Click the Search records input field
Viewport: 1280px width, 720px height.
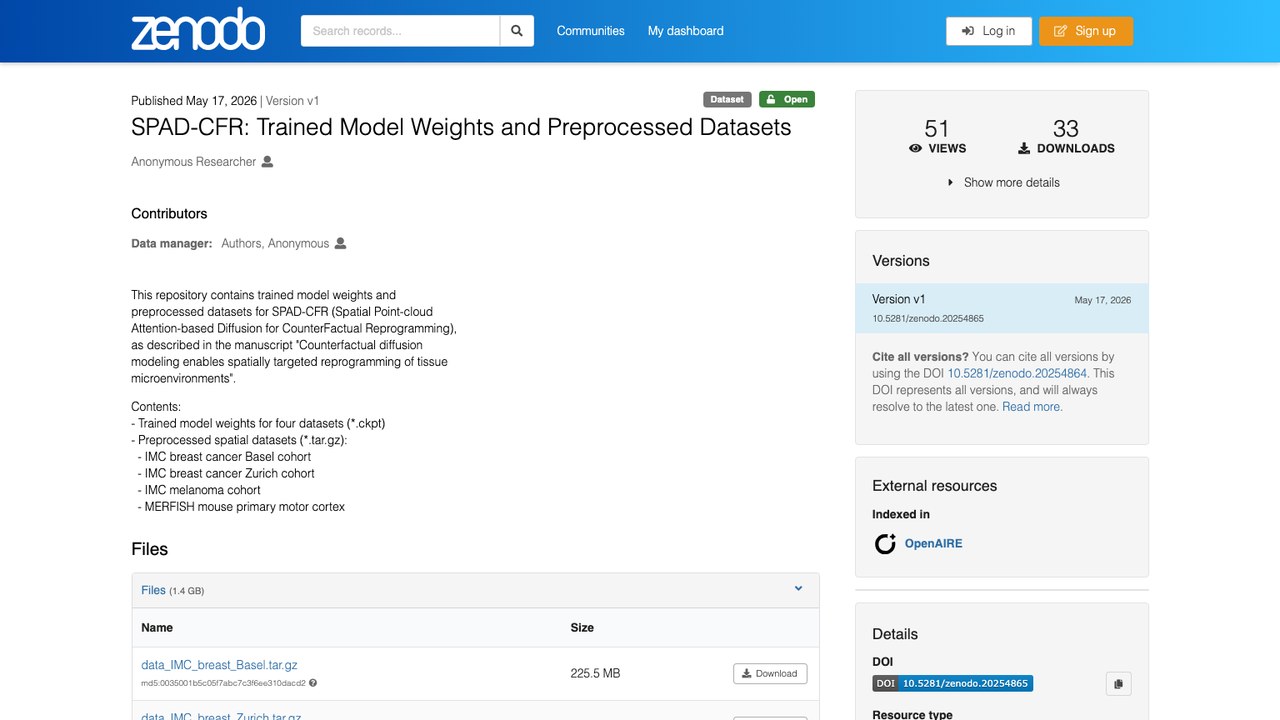click(x=400, y=31)
